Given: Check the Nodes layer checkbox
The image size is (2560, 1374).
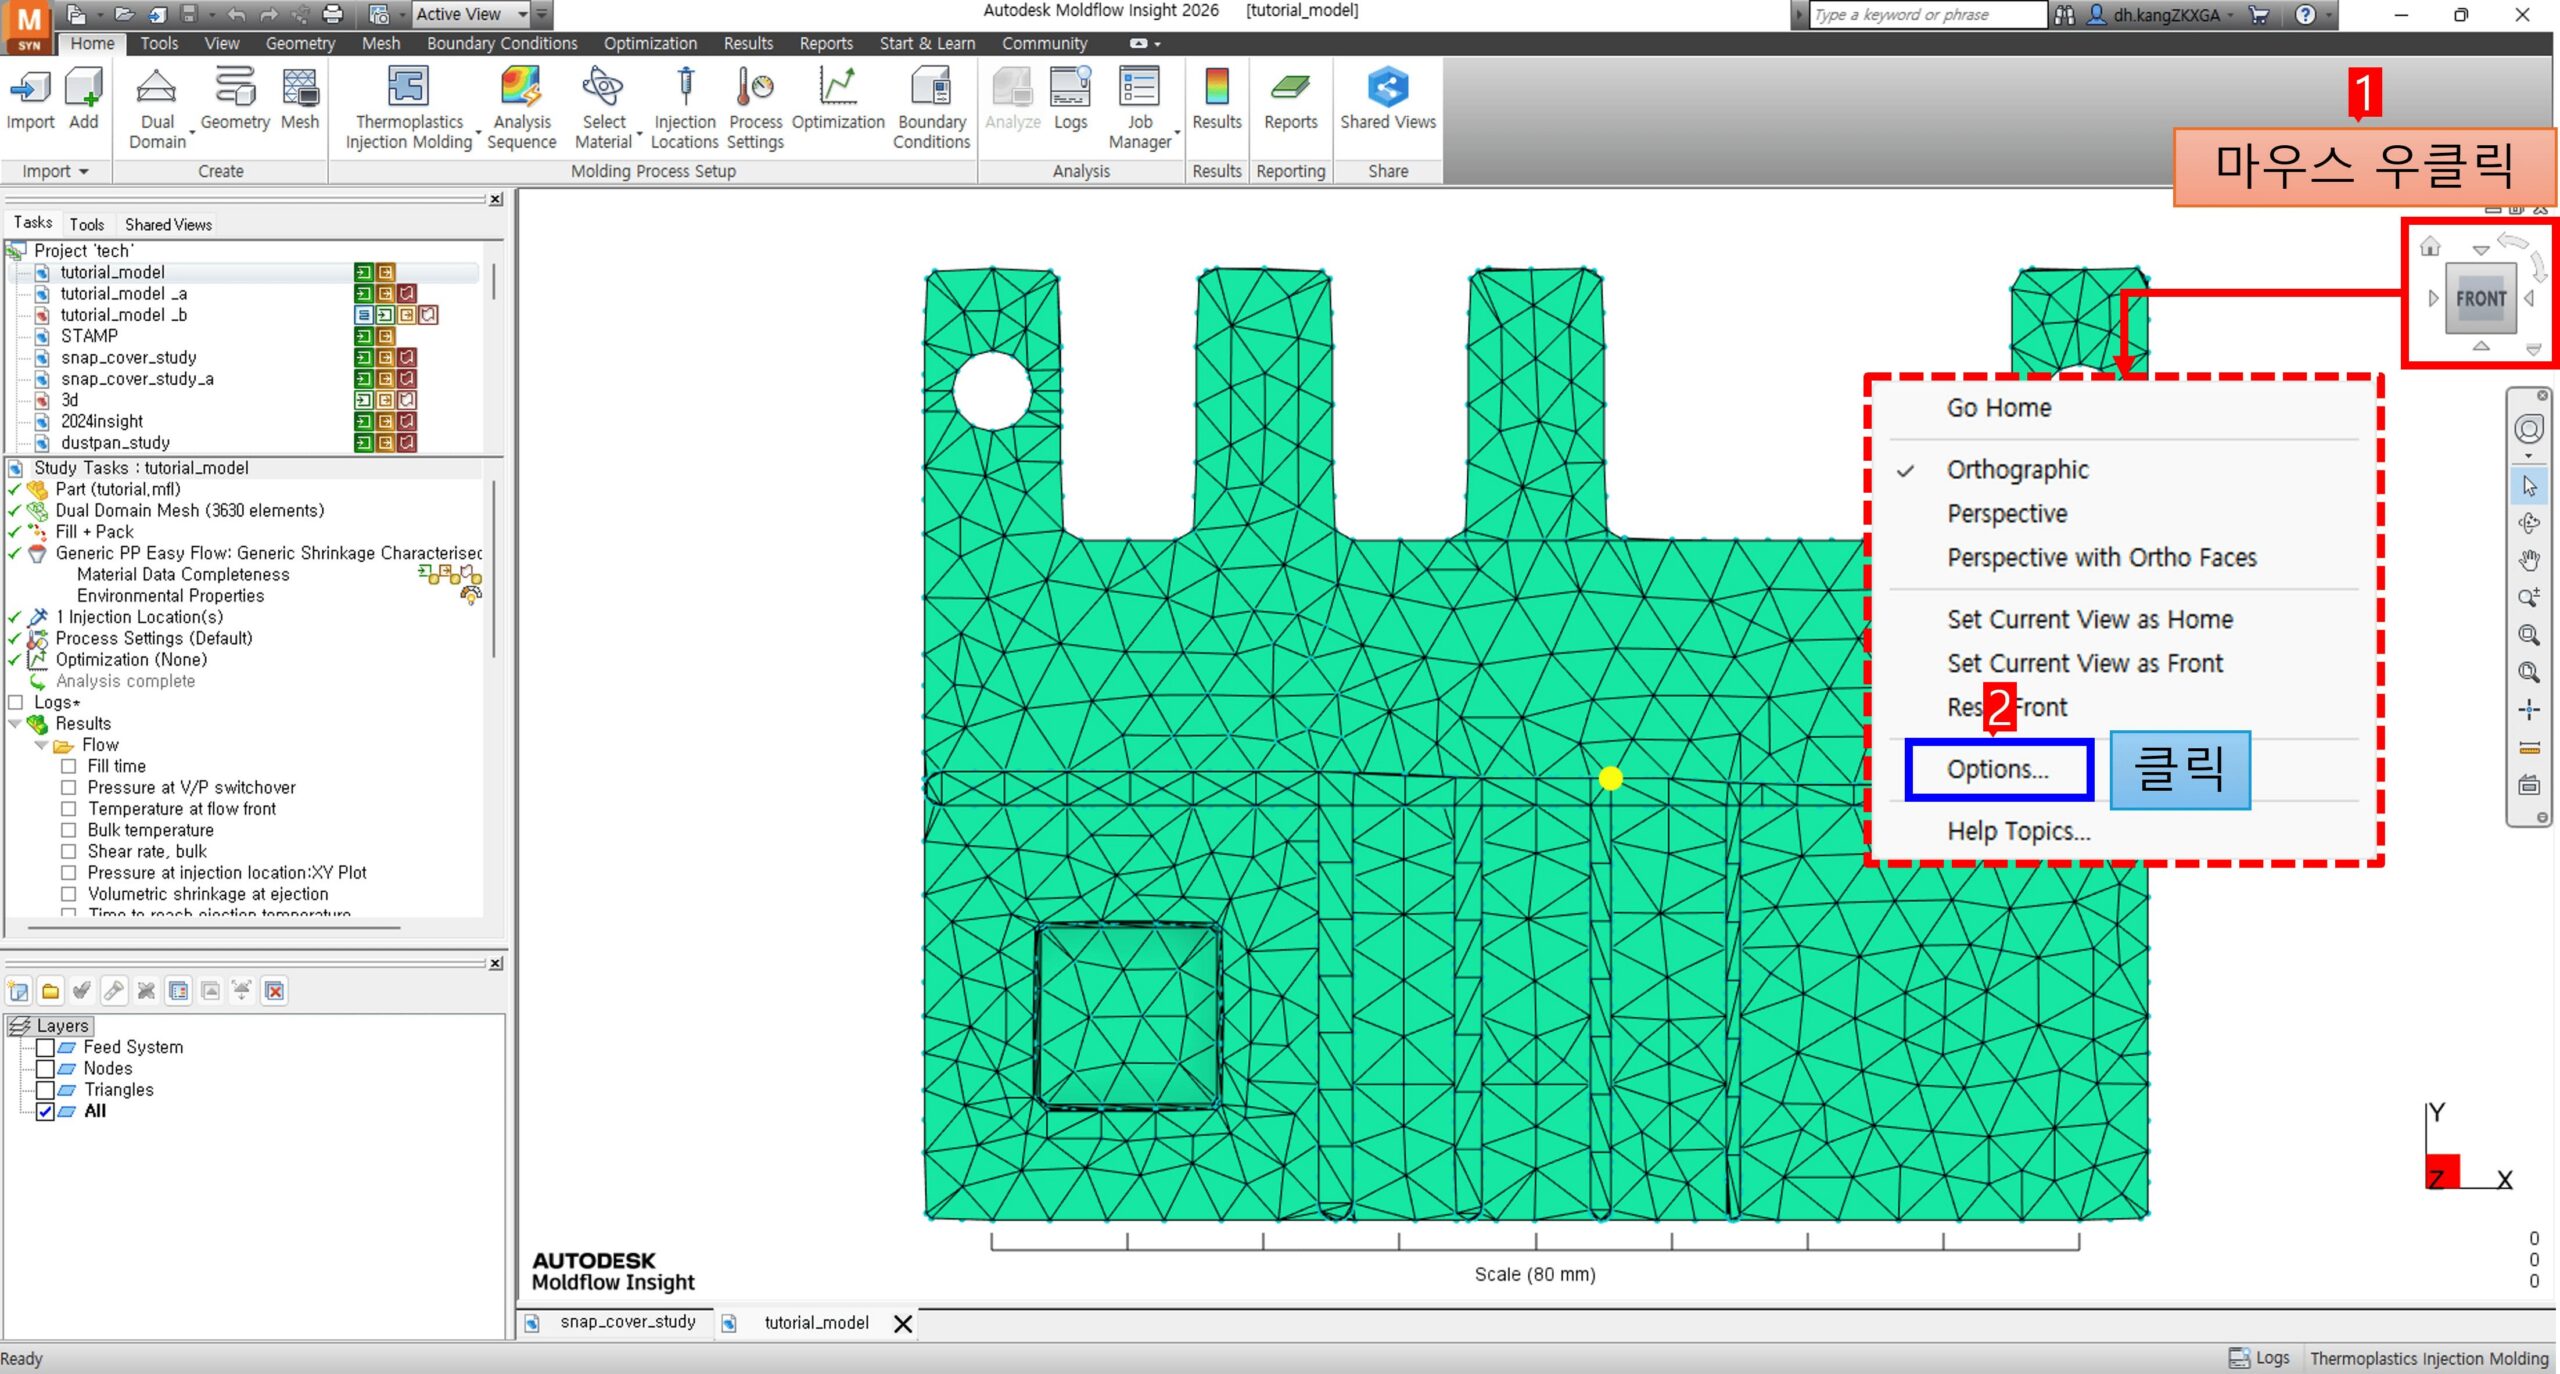Looking at the screenshot, I should 45,1068.
